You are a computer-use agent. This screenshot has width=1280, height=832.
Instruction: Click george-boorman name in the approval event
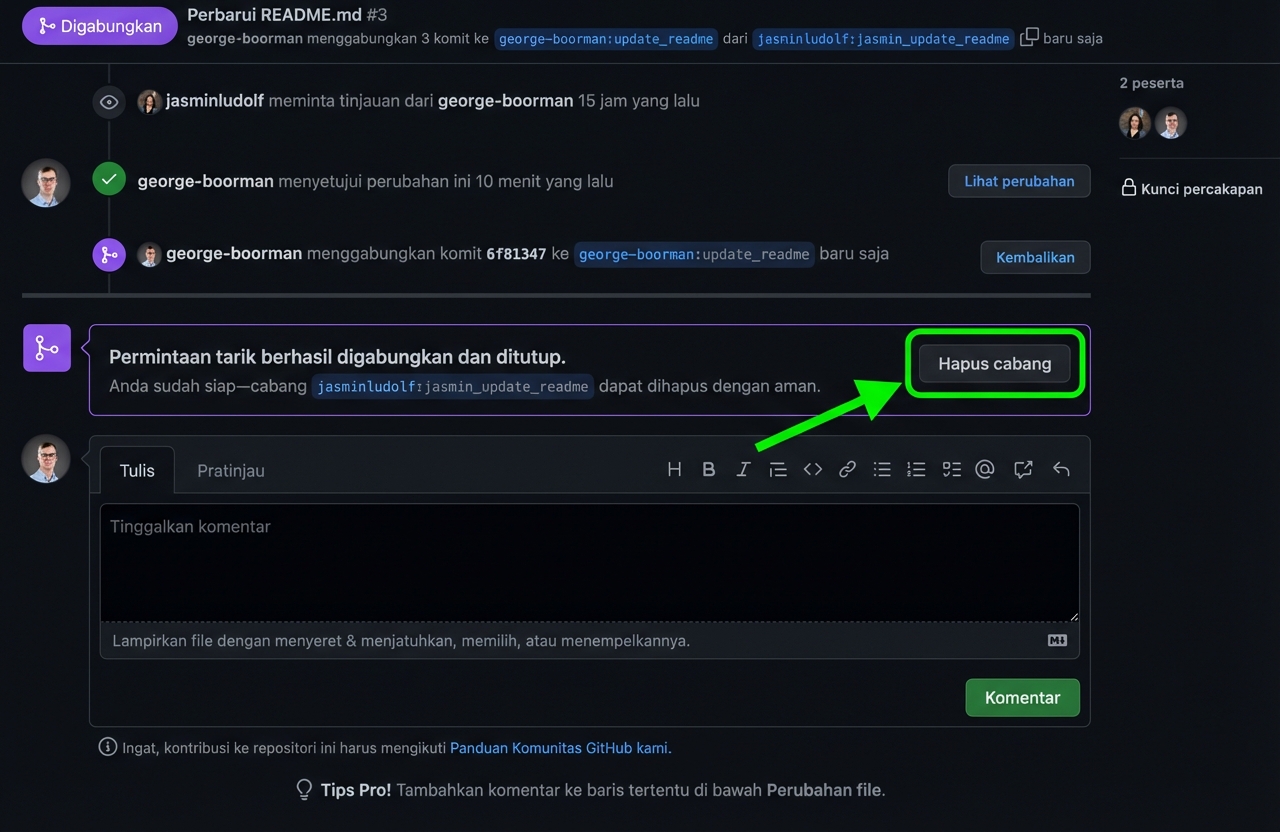[x=205, y=181]
